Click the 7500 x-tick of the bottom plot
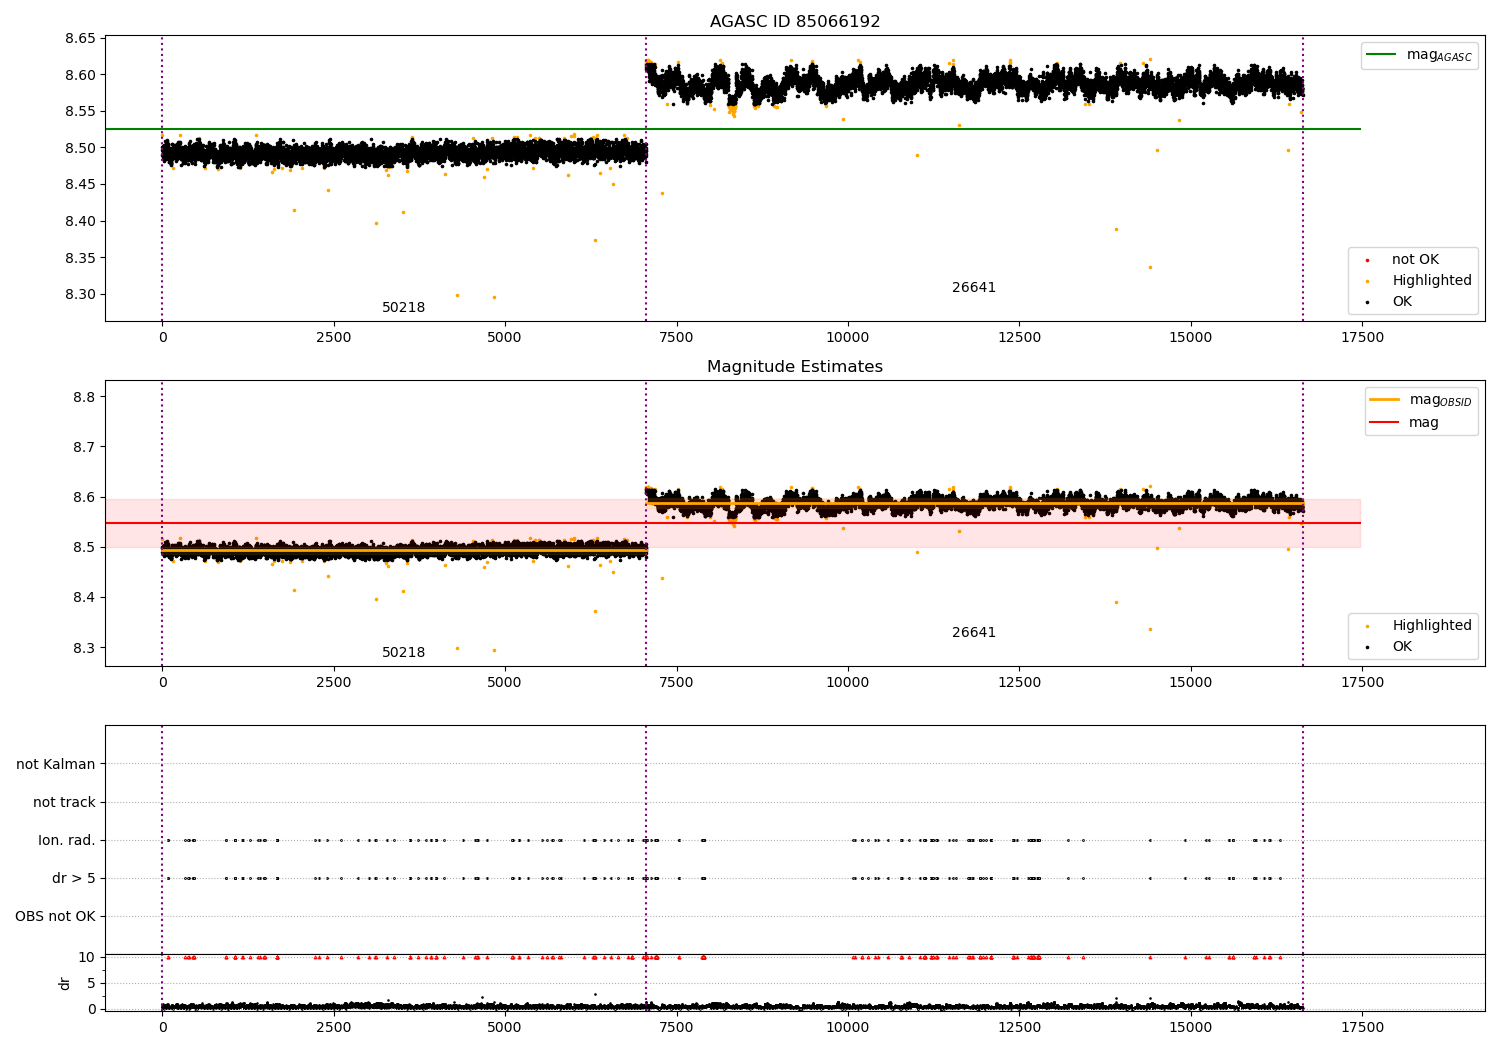This screenshot has width=1500, height=1050. pyautogui.click(x=677, y=1028)
